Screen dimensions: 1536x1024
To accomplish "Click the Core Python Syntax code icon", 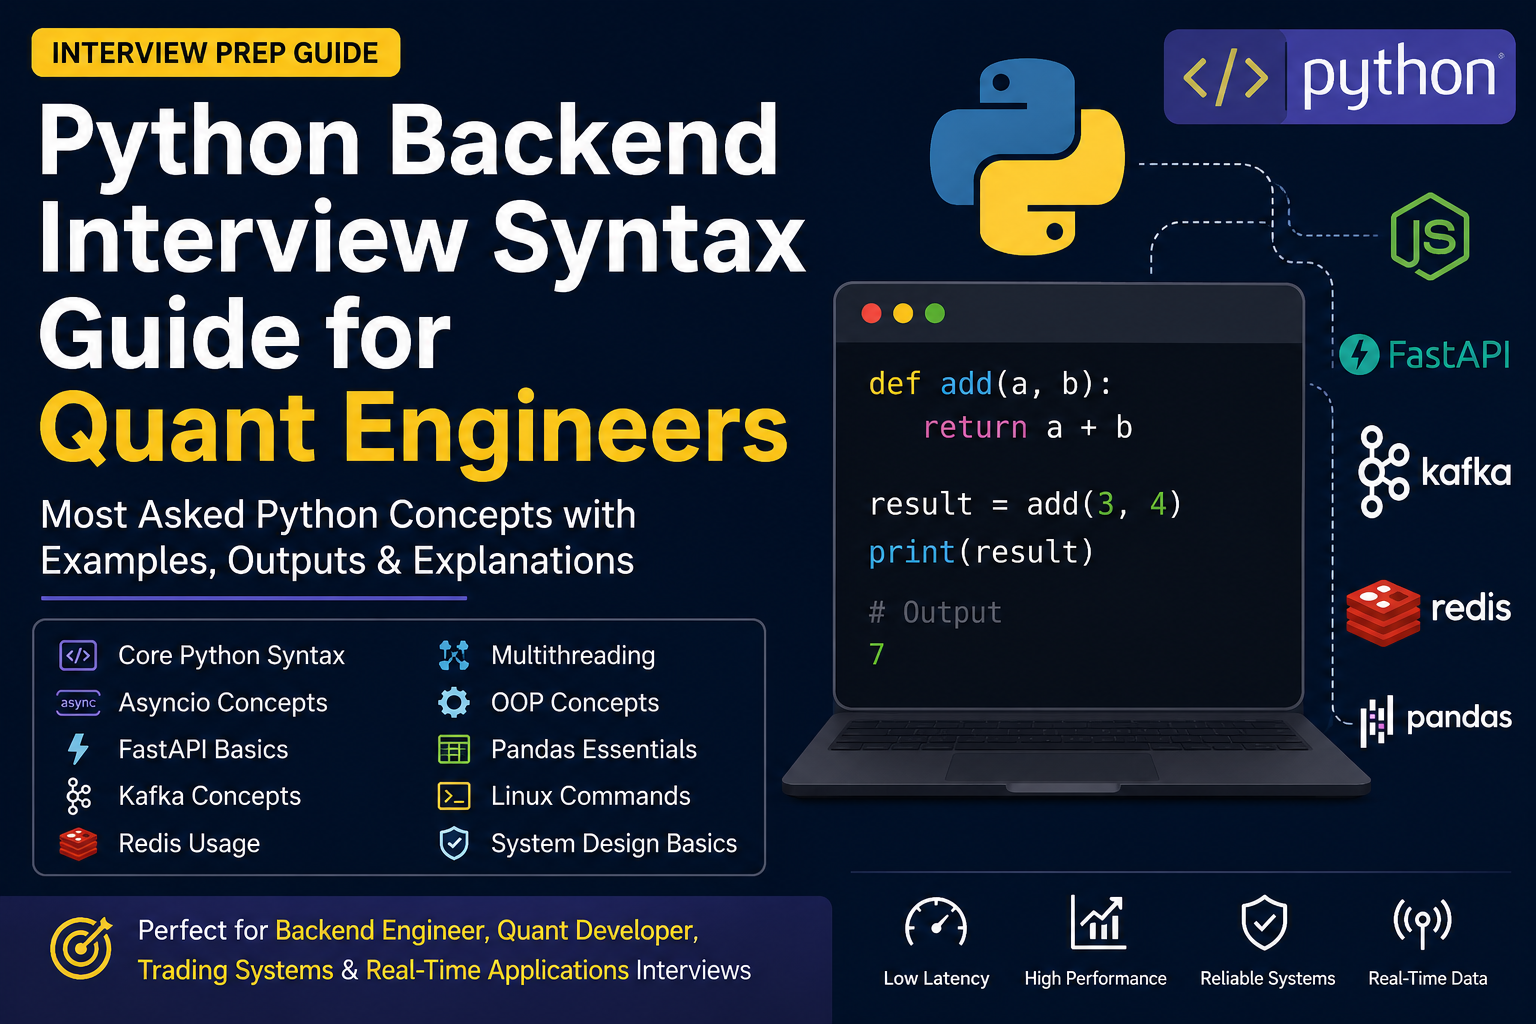I will click(78, 656).
